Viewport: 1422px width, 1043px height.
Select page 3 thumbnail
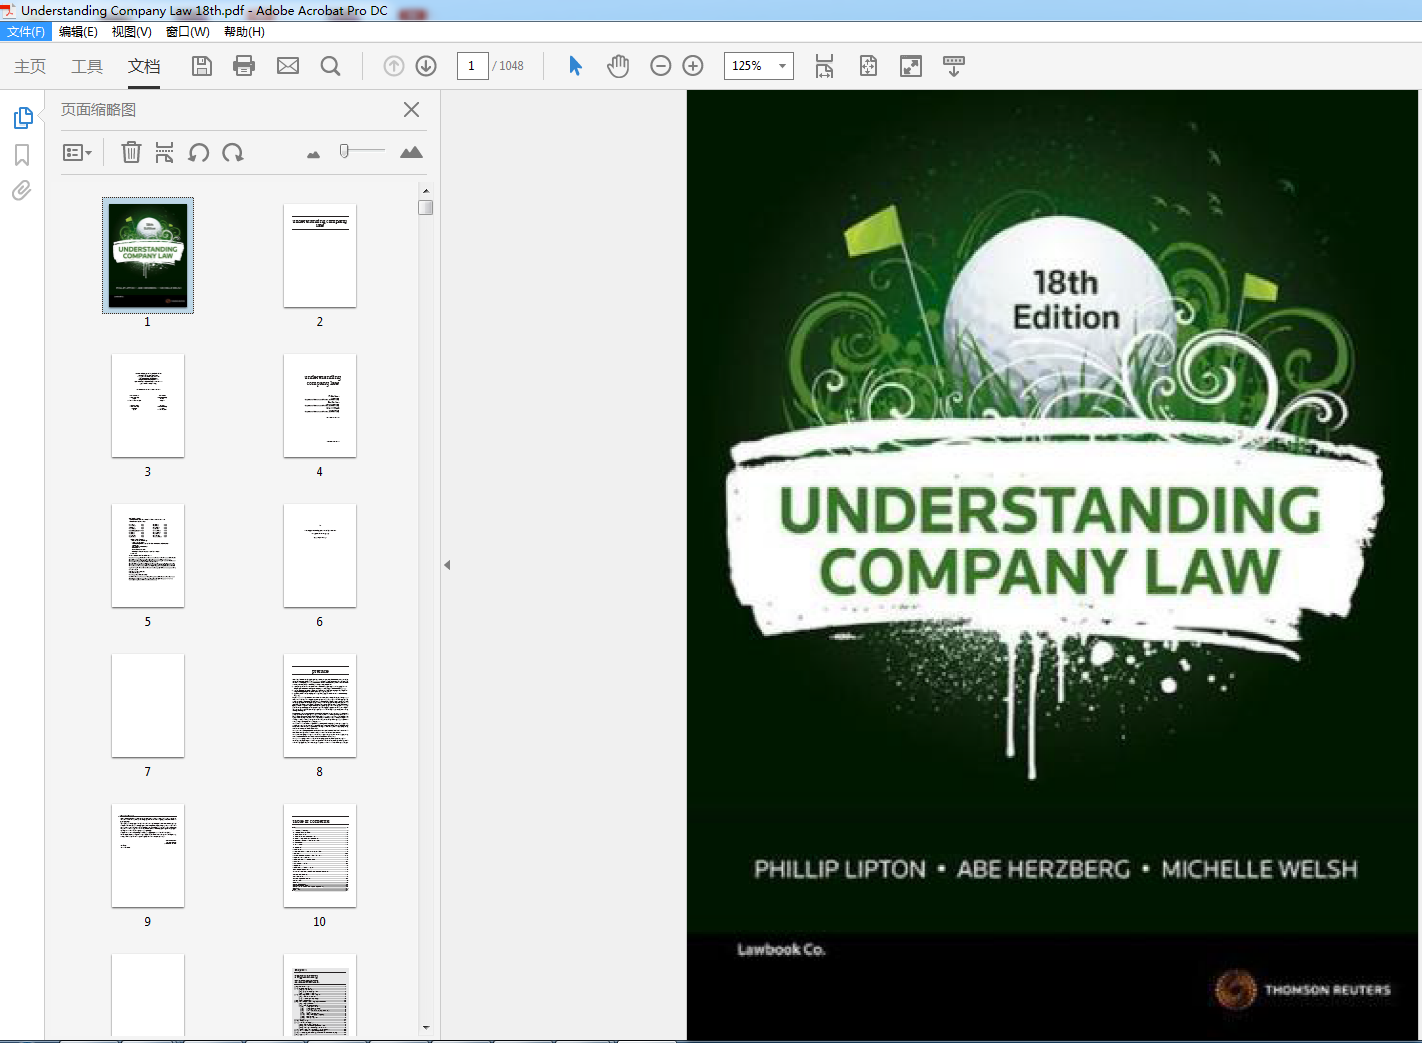(148, 405)
